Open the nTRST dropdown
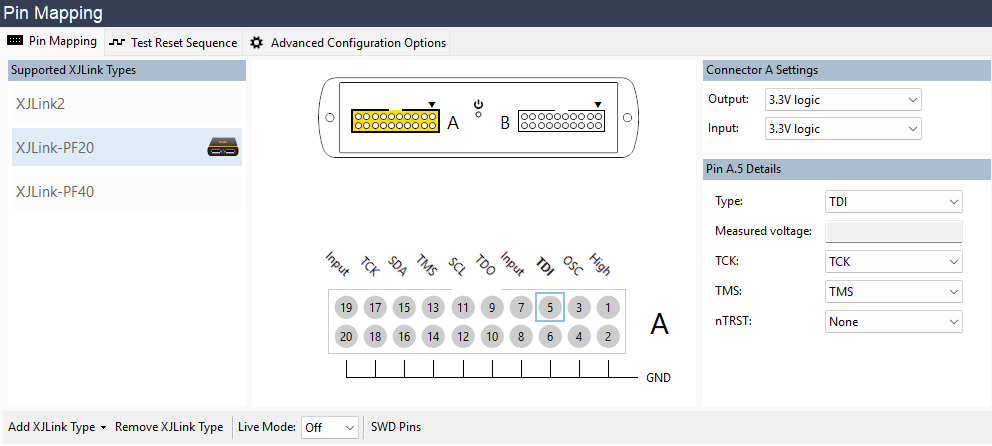 pyautogui.click(x=893, y=322)
